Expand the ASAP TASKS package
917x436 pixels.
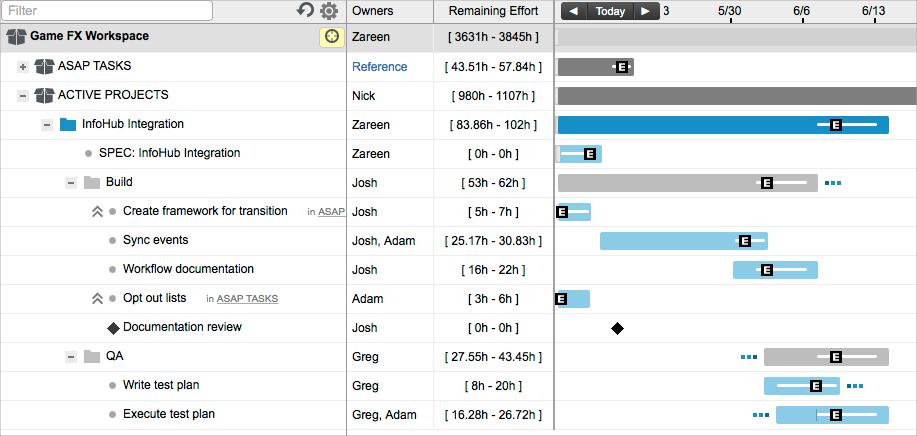coord(23,66)
